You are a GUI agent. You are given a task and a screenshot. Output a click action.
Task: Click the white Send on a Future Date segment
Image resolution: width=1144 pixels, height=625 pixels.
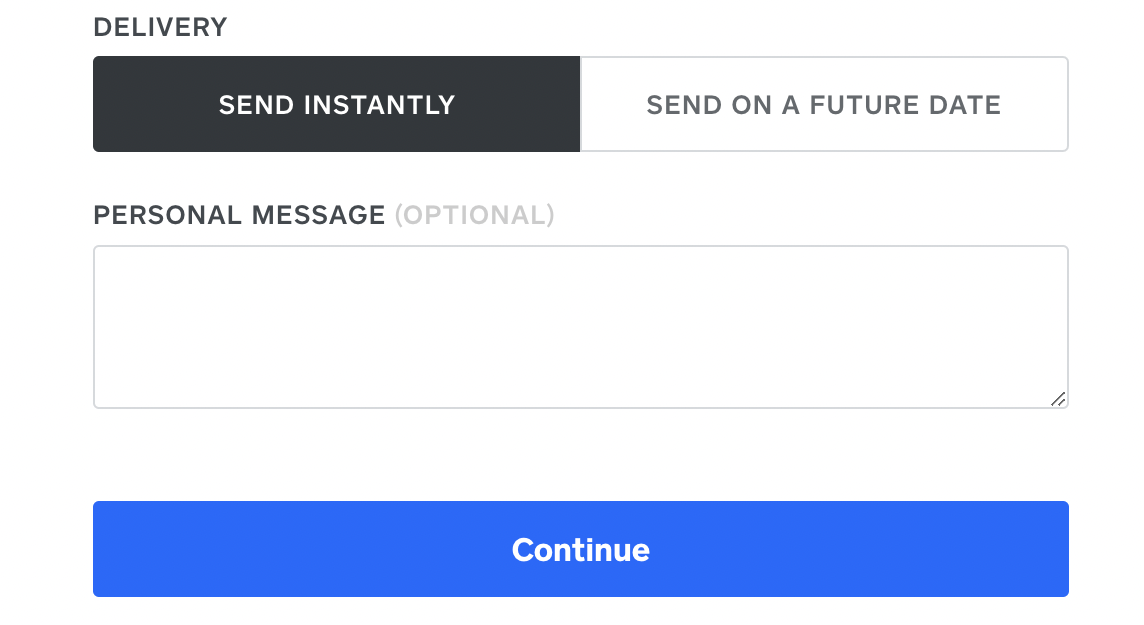[824, 104]
